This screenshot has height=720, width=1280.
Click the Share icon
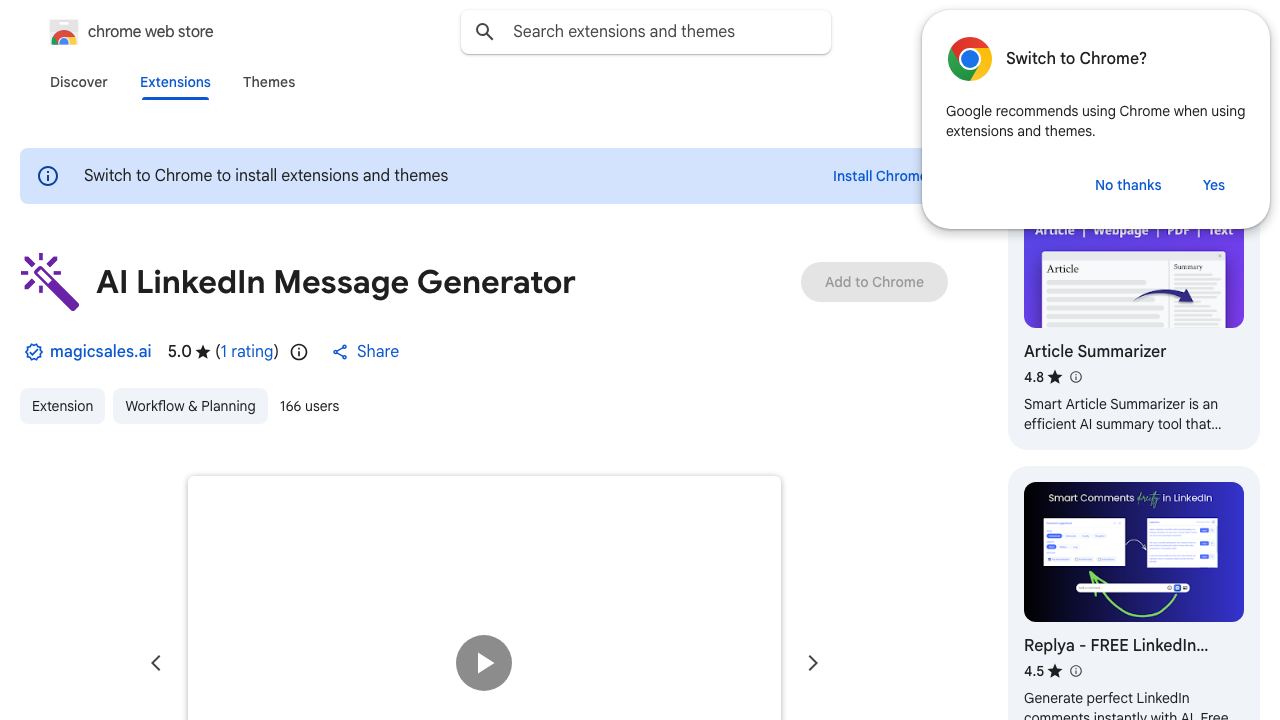pos(340,352)
